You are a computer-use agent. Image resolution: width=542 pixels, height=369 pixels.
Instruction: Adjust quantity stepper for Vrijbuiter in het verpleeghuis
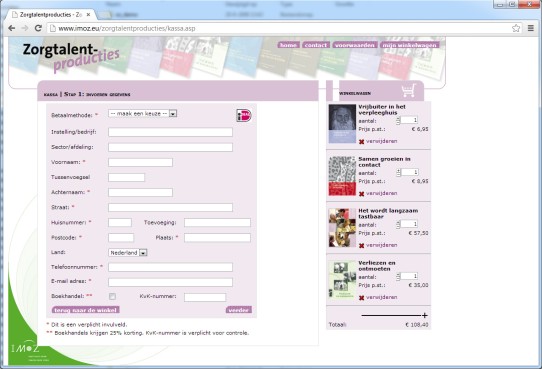click(398, 120)
